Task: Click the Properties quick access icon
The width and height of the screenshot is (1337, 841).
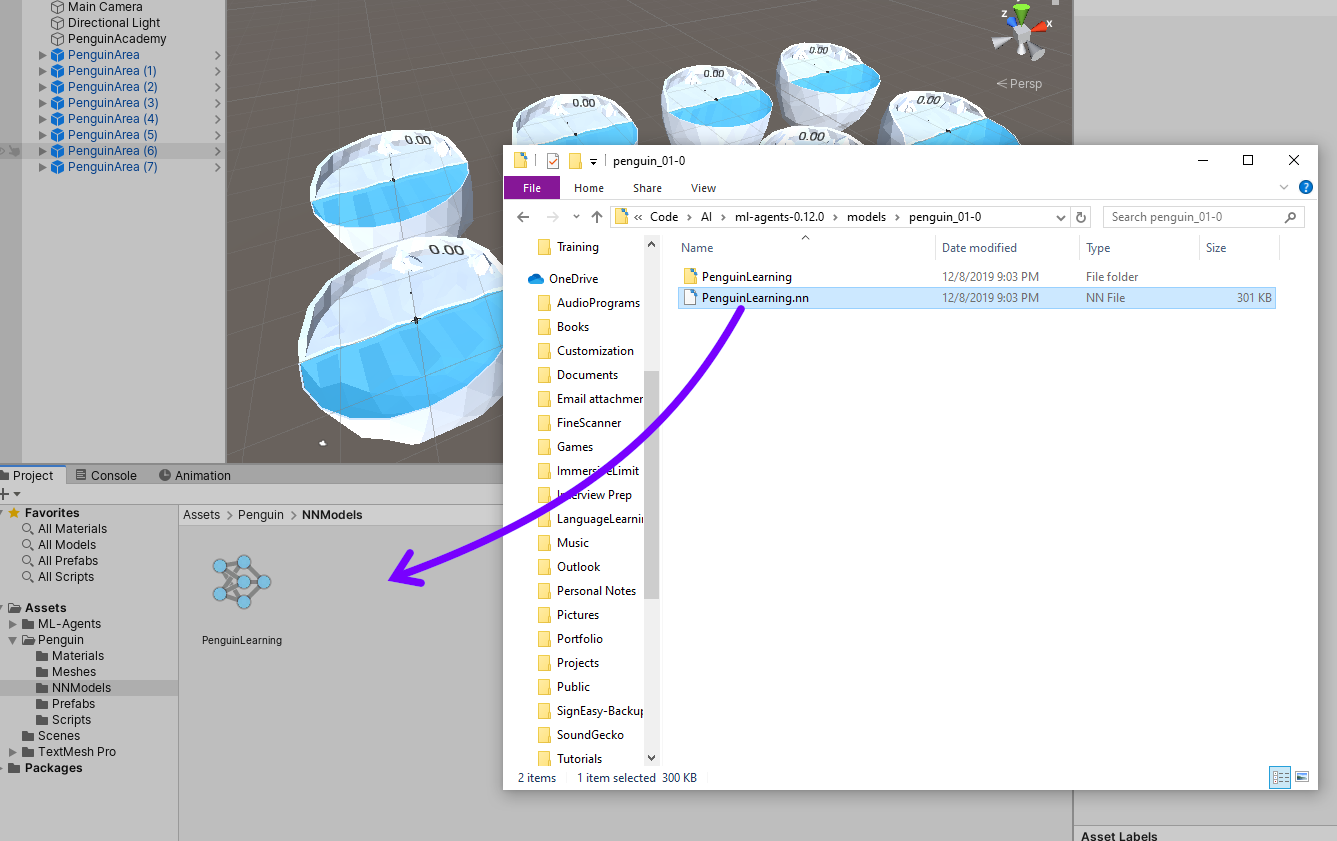Action: click(553, 161)
